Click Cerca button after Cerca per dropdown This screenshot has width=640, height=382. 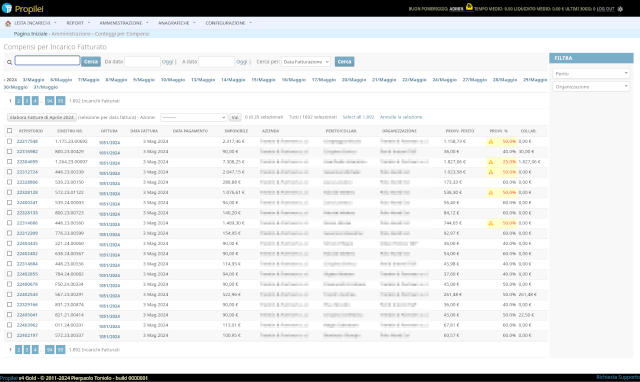click(x=344, y=62)
